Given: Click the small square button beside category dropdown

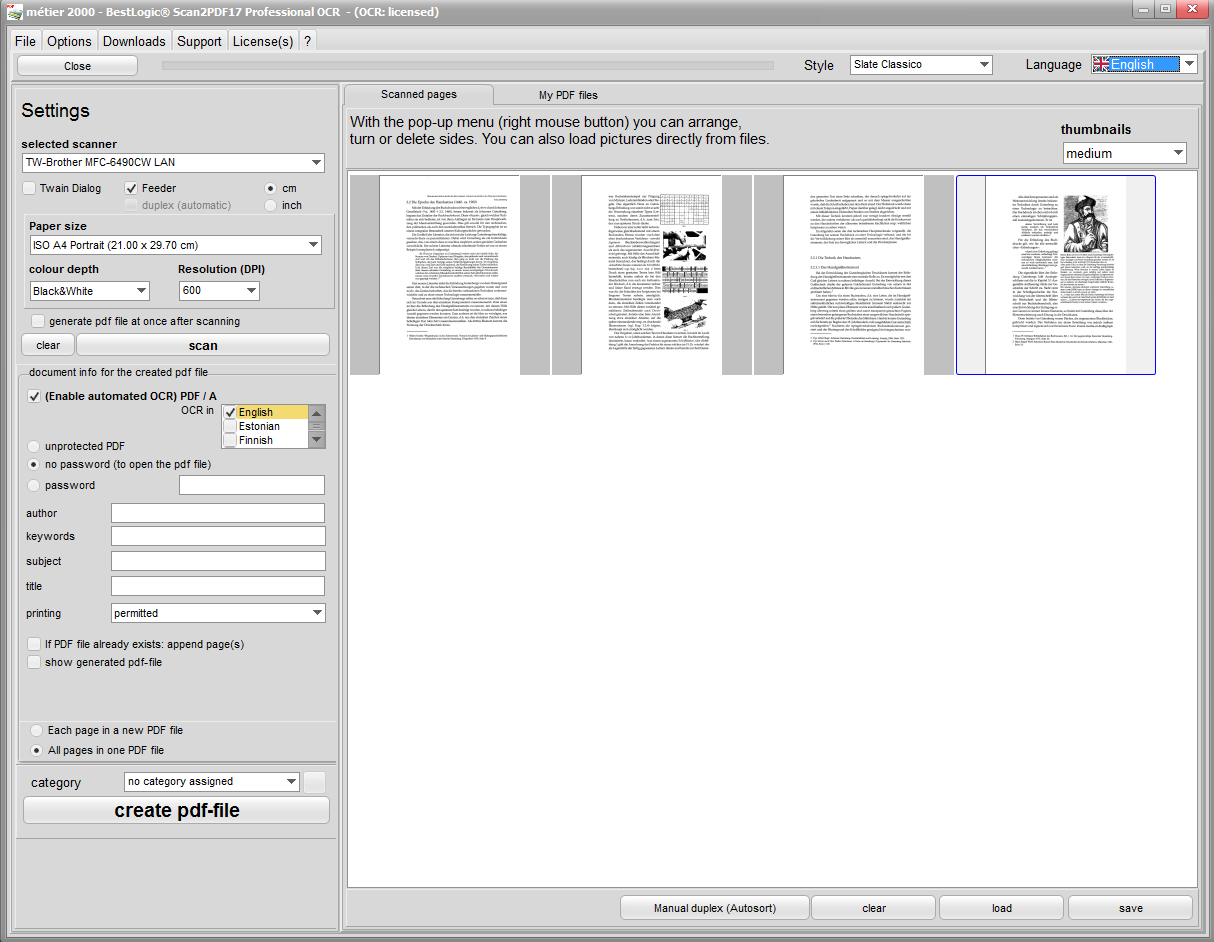Looking at the screenshot, I should [315, 782].
